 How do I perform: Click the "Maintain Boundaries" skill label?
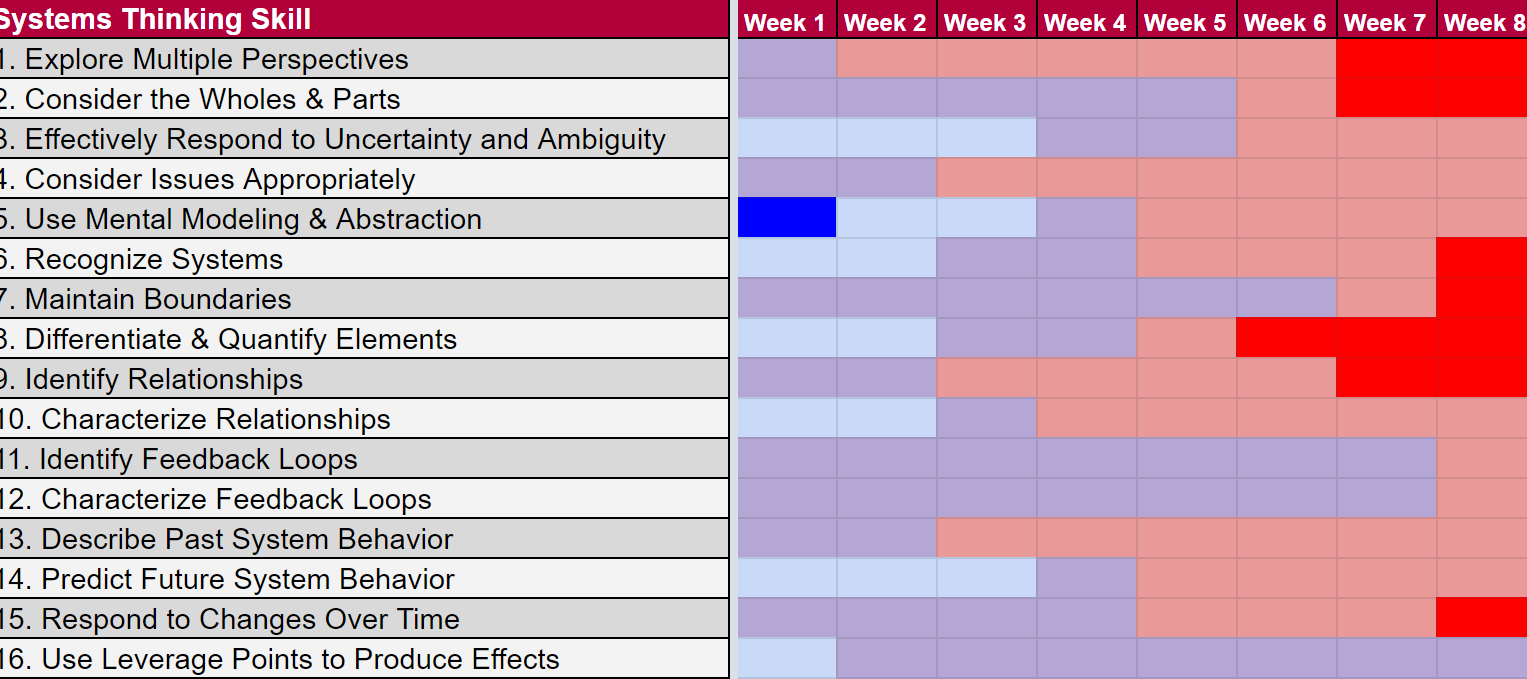point(158,299)
